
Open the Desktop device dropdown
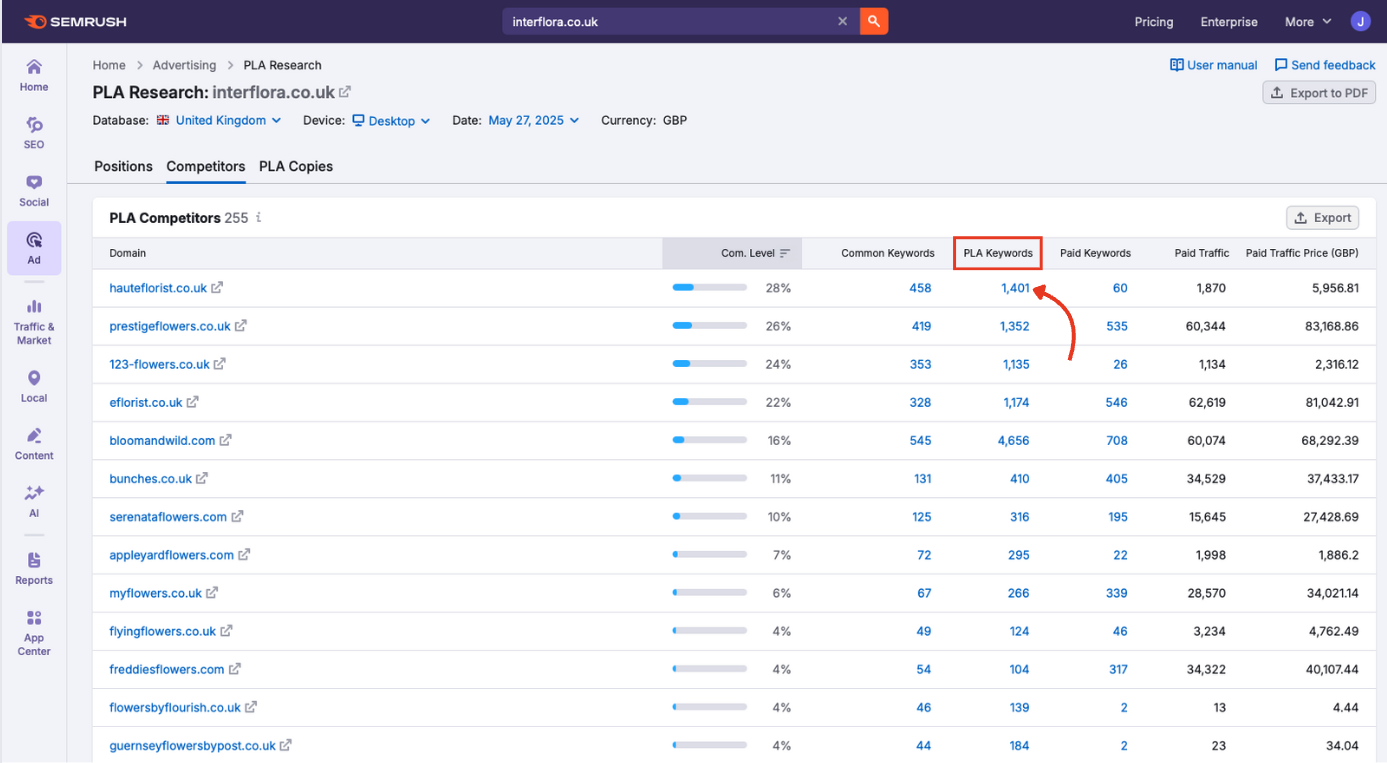click(391, 120)
